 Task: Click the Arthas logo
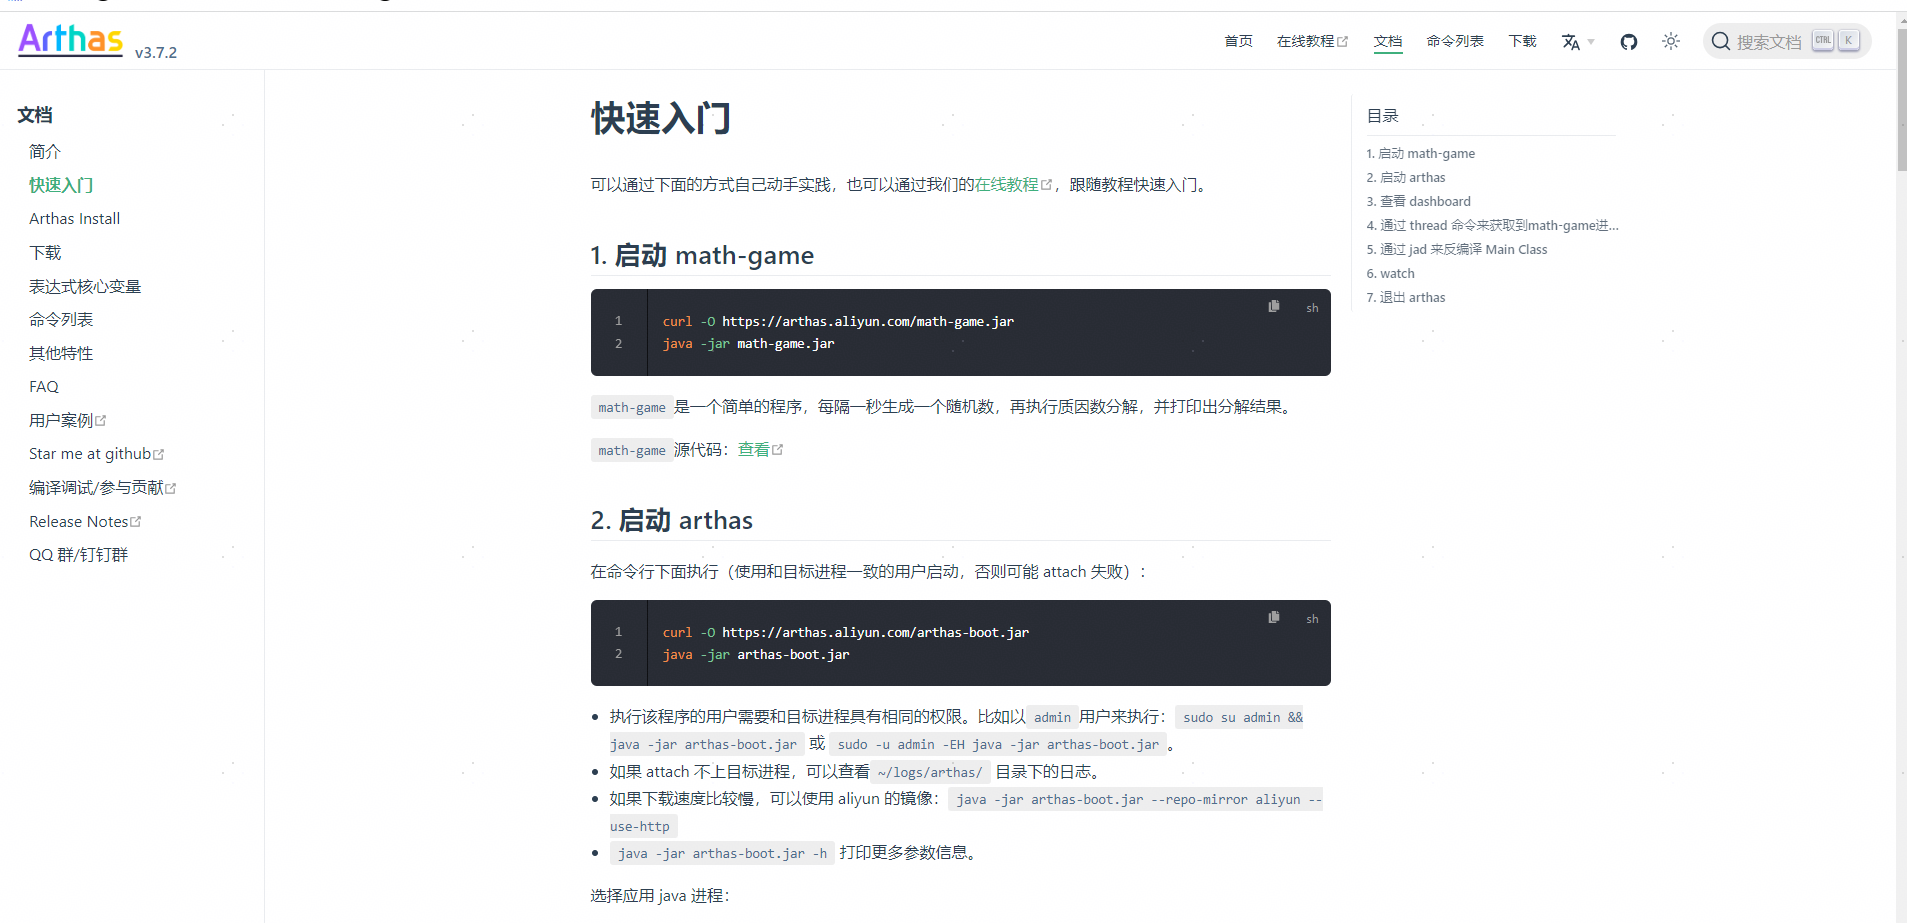[x=70, y=39]
